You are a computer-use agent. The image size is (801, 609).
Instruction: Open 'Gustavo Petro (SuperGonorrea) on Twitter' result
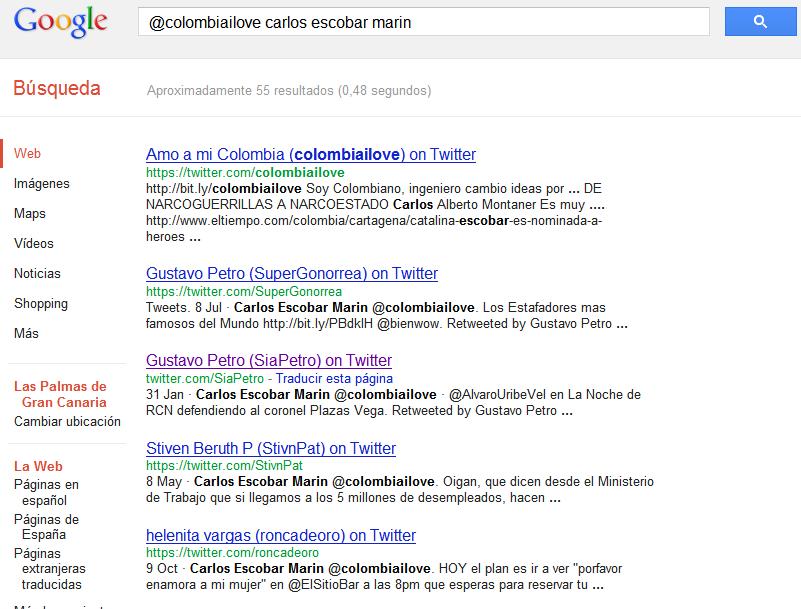[x=292, y=273]
